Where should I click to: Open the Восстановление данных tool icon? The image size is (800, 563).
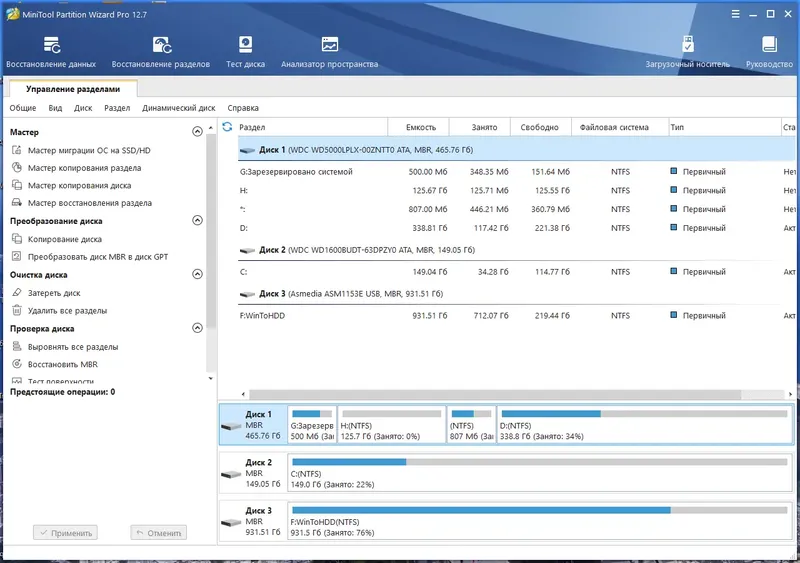pos(50,45)
